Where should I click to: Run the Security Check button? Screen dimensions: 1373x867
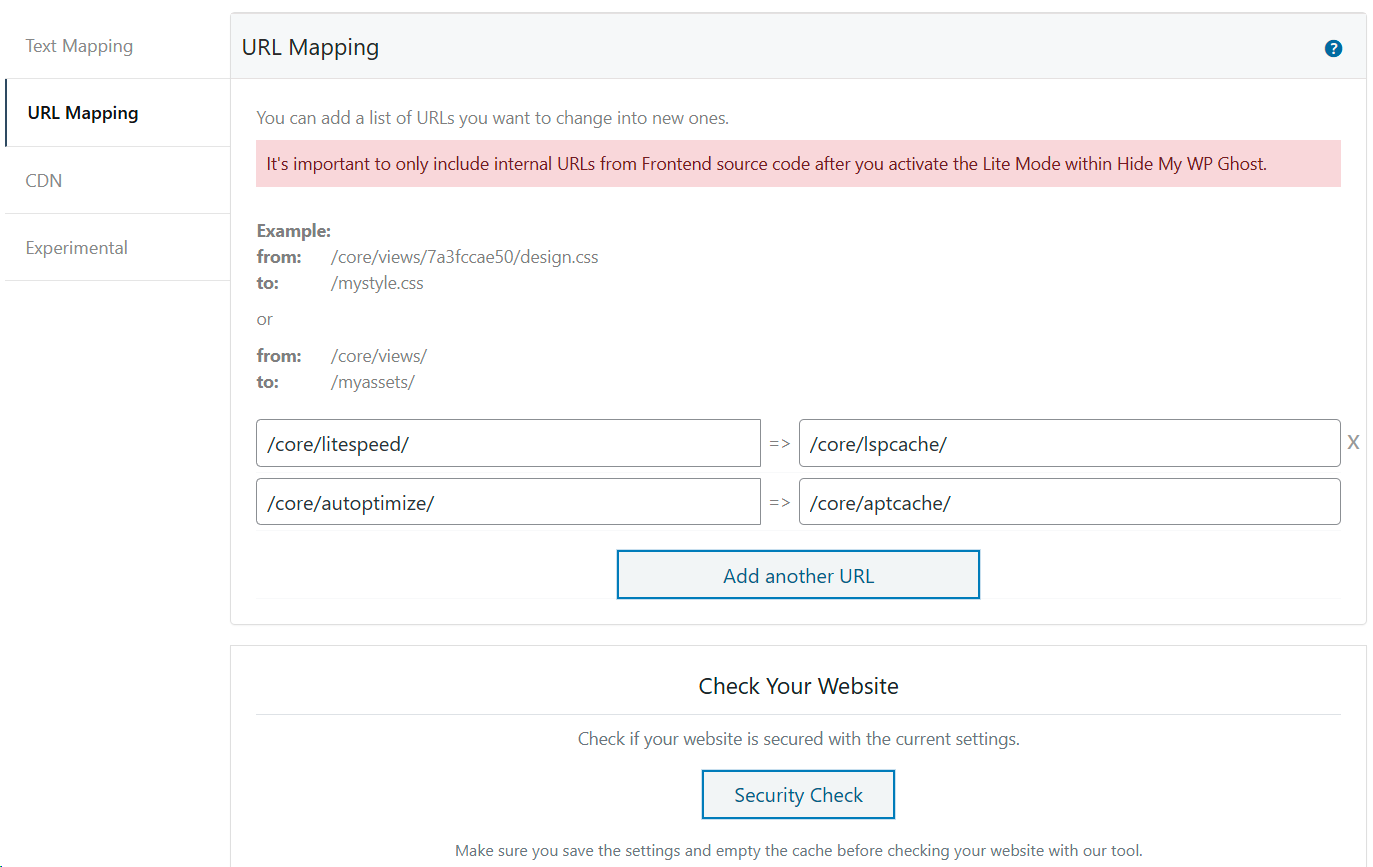pyautogui.click(x=798, y=795)
